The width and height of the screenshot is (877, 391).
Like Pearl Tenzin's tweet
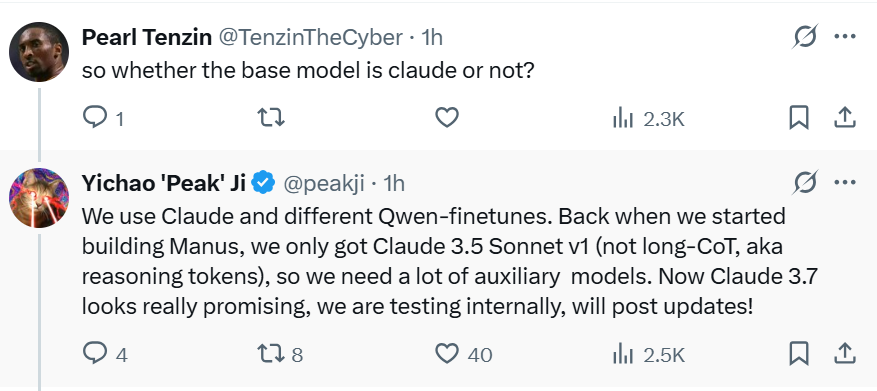click(x=447, y=118)
